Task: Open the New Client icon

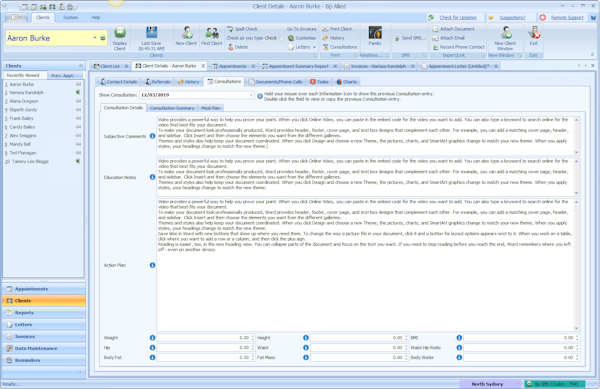Action: click(187, 33)
